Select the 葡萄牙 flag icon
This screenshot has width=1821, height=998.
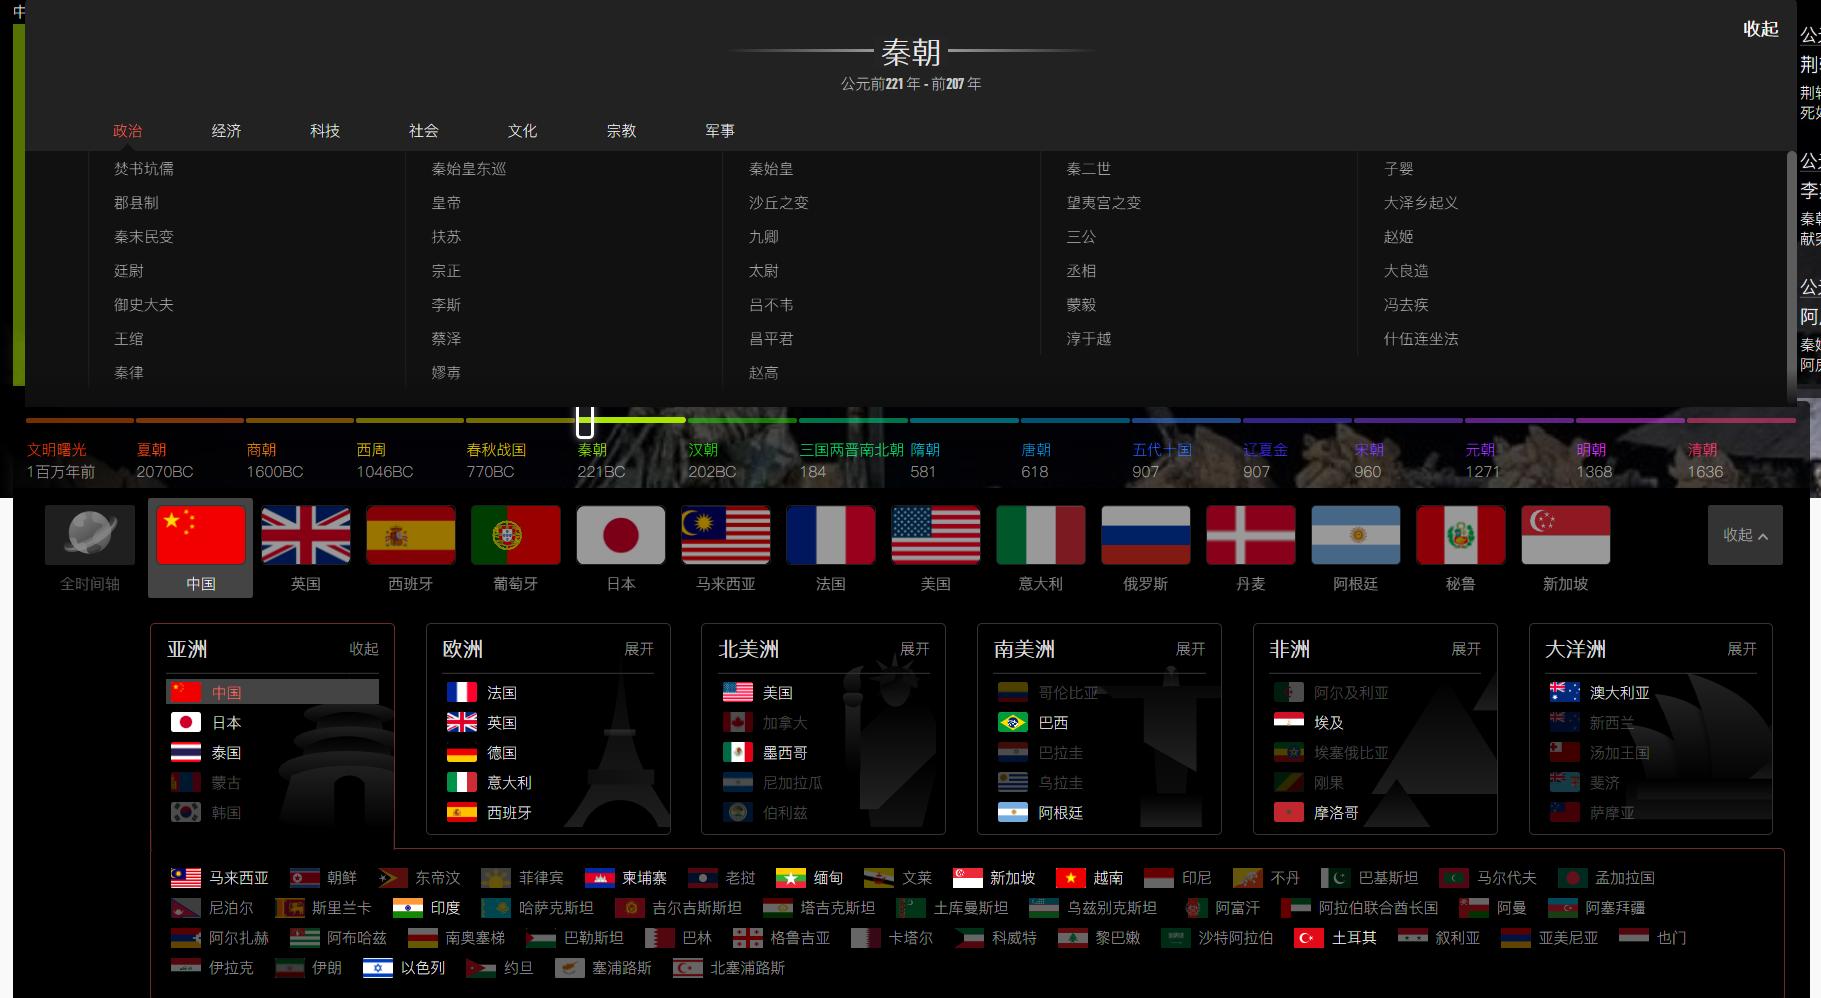516,535
